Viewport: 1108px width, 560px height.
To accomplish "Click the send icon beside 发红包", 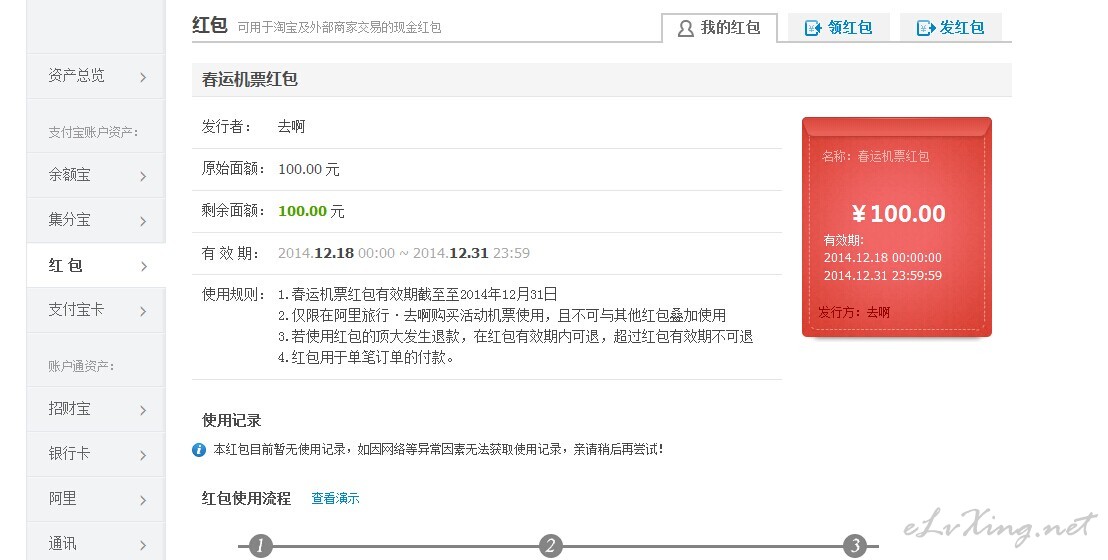I will coord(925,29).
